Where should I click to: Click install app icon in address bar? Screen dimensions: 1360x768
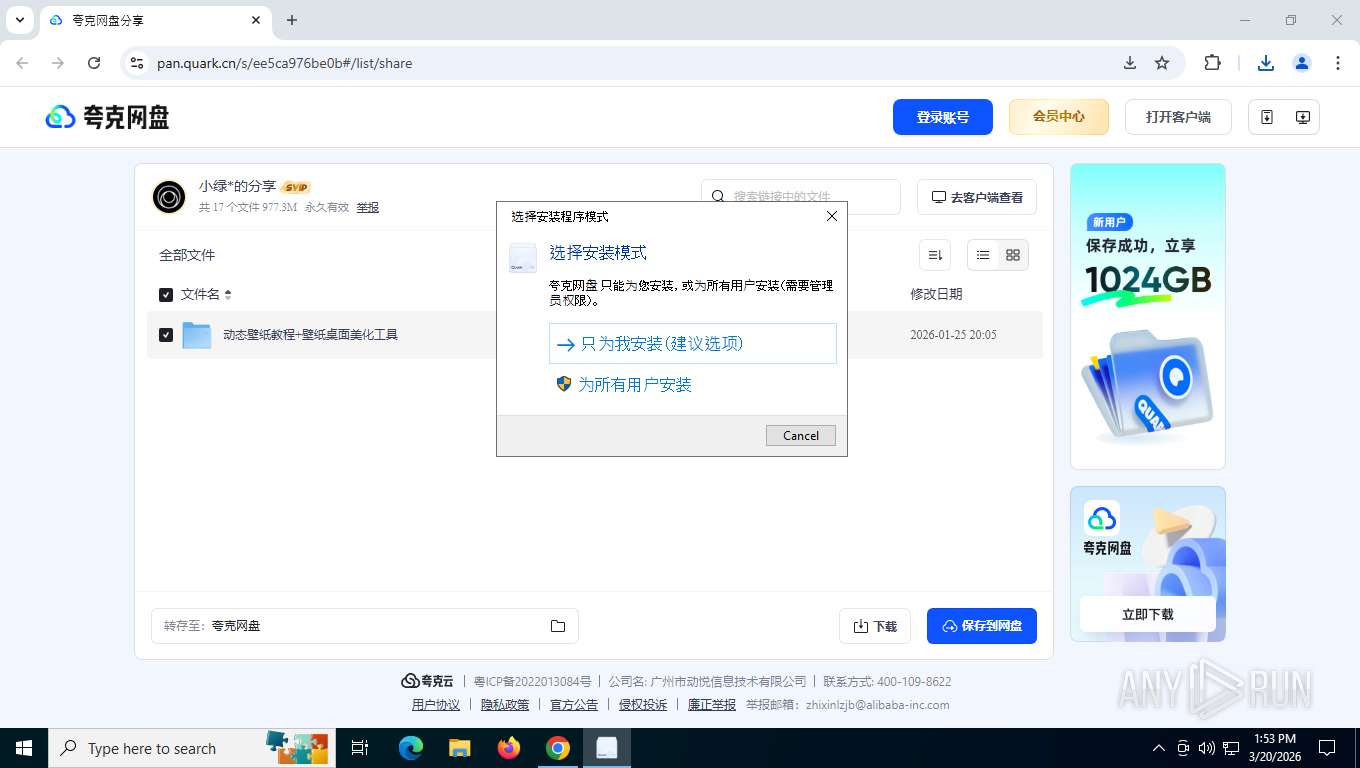point(1130,63)
